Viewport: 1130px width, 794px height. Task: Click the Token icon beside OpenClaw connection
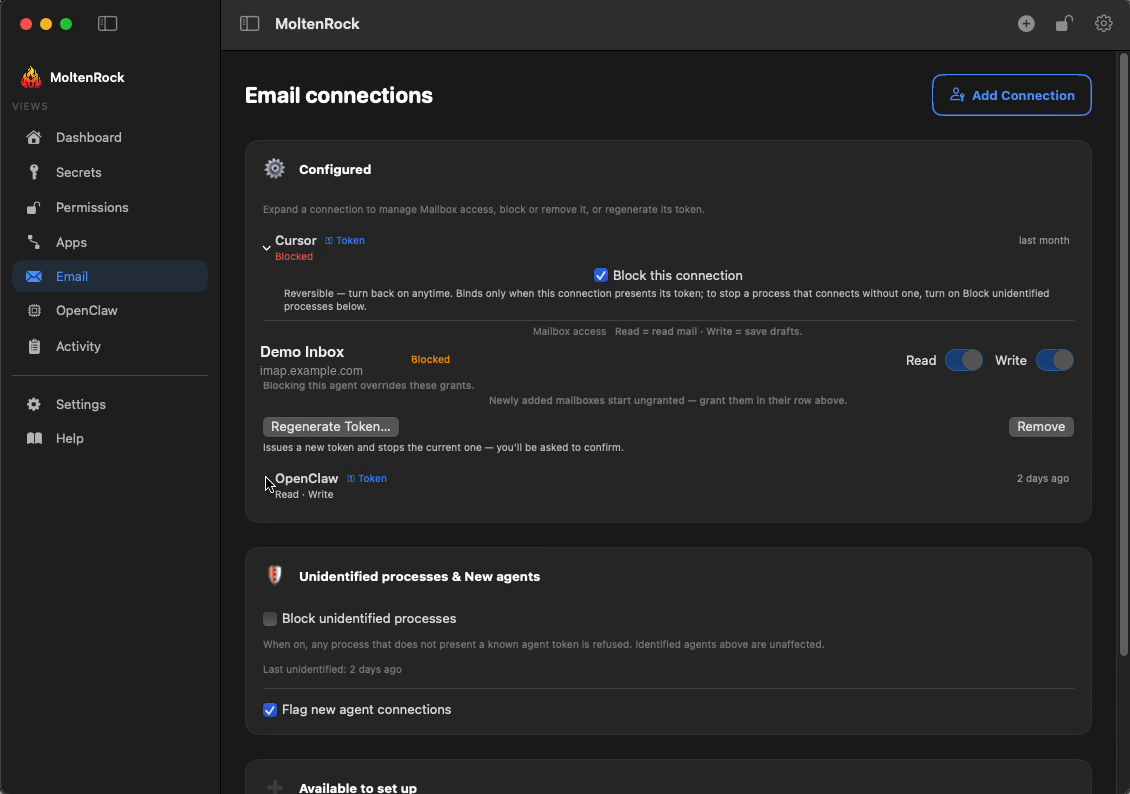[351, 478]
